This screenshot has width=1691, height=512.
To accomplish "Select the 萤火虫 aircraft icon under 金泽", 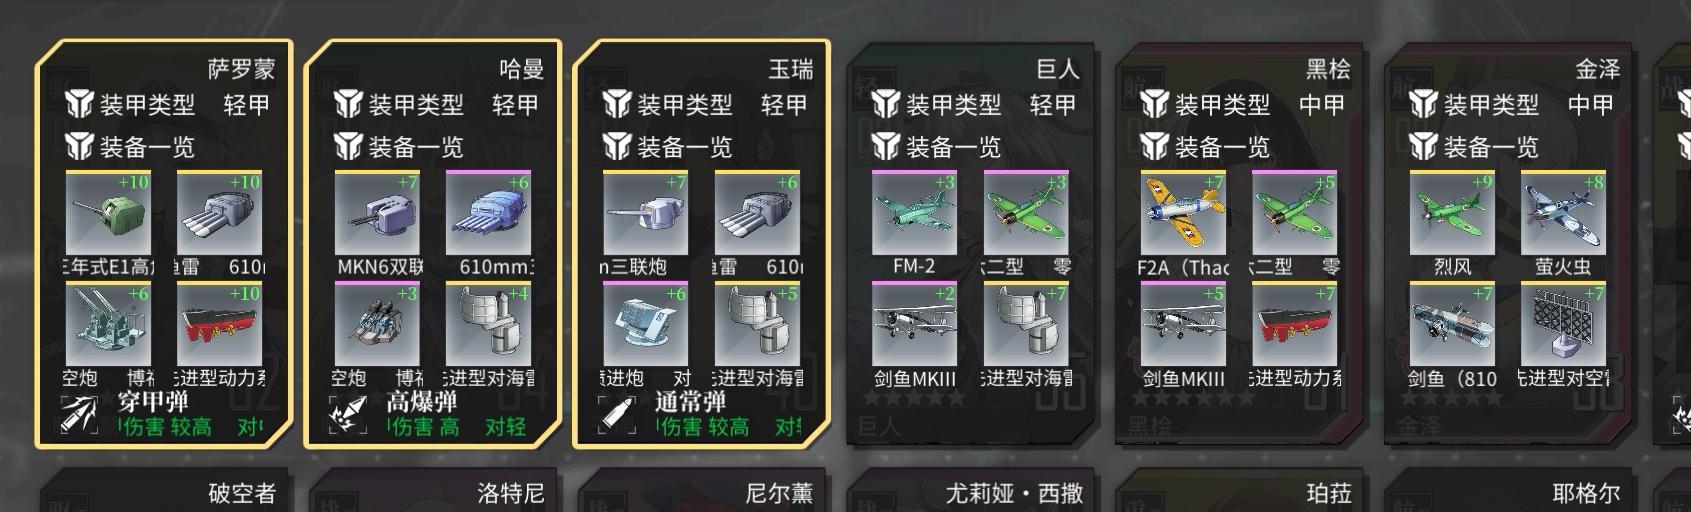I will point(1563,213).
